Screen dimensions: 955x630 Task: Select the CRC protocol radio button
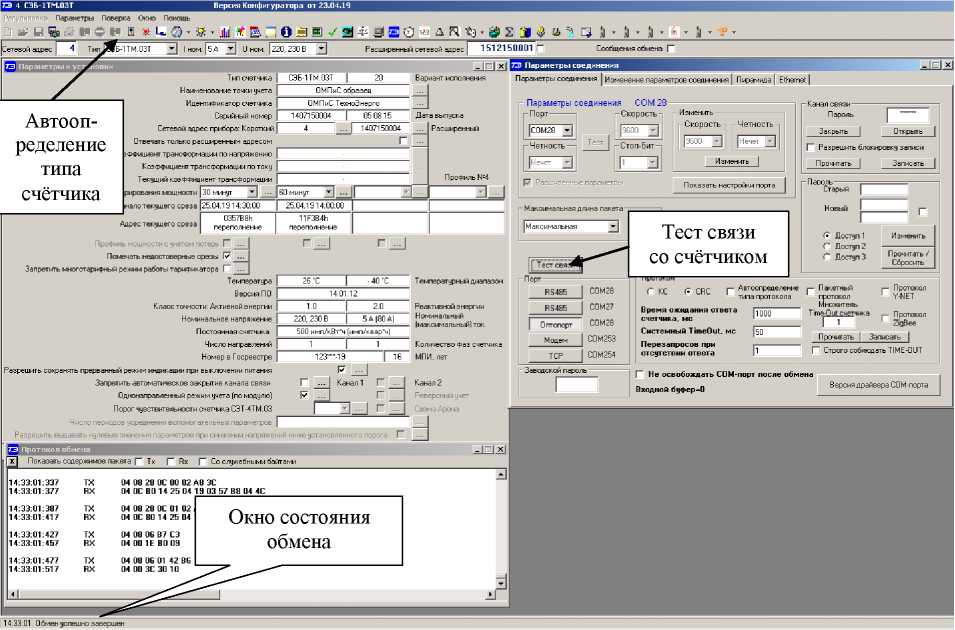(x=688, y=291)
